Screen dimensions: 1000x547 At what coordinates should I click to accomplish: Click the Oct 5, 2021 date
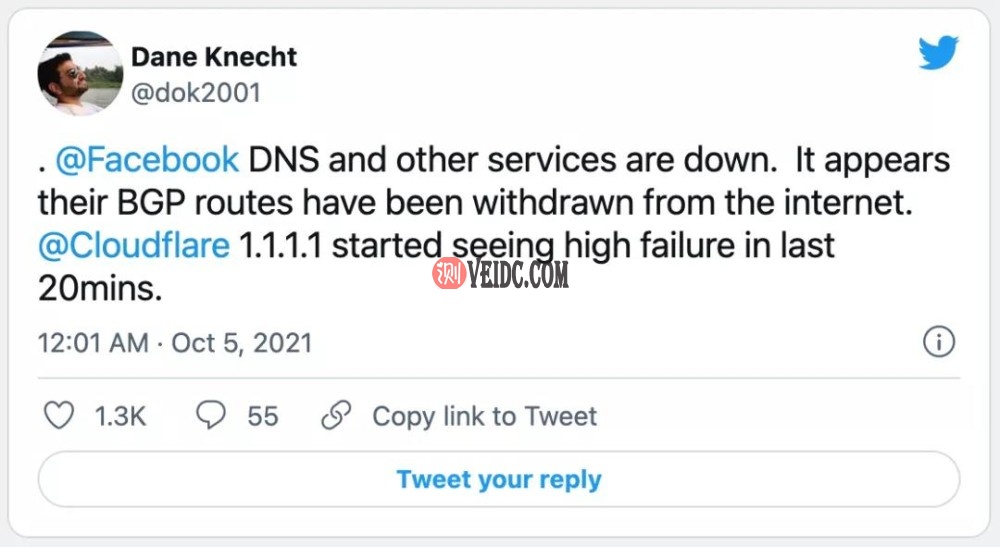242,343
